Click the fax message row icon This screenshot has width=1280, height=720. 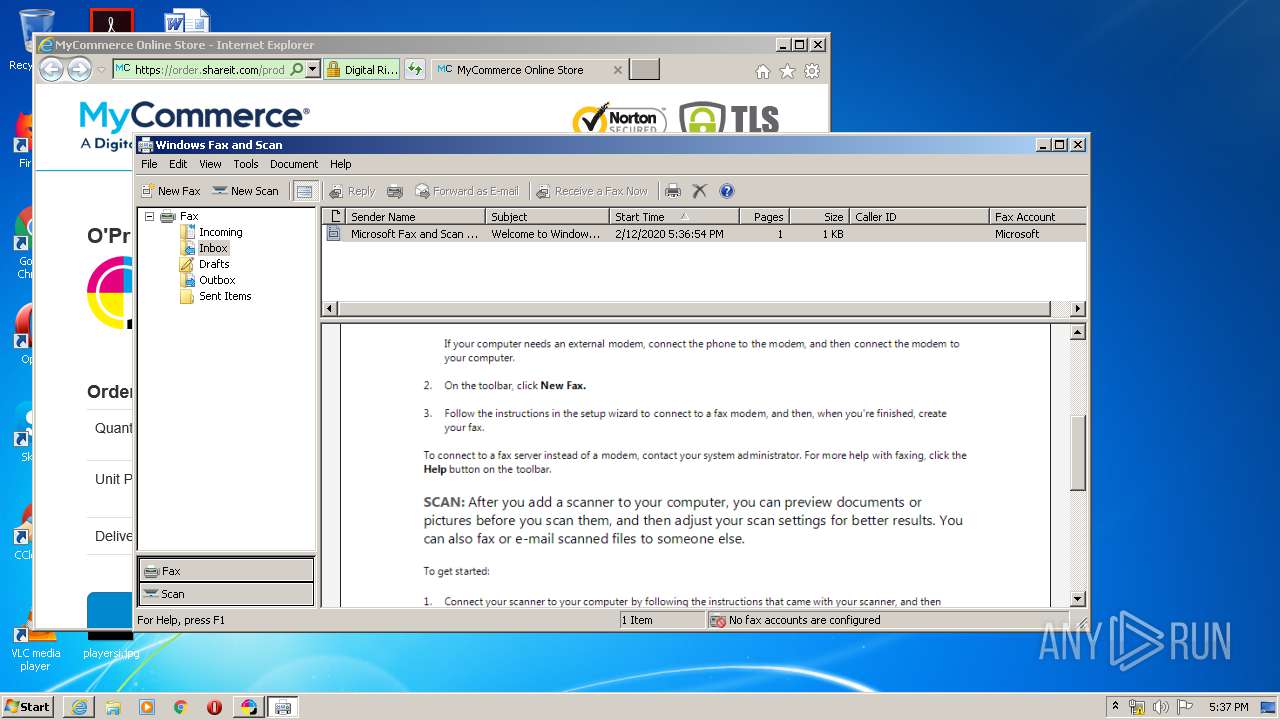click(334, 234)
